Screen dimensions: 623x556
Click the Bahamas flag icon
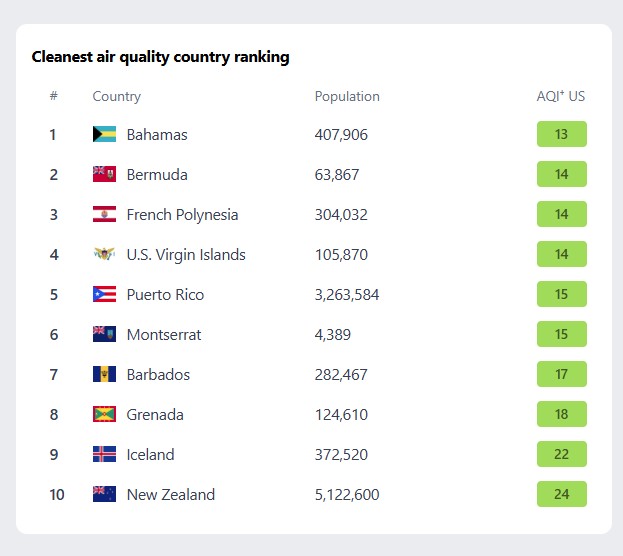click(104, 134)
